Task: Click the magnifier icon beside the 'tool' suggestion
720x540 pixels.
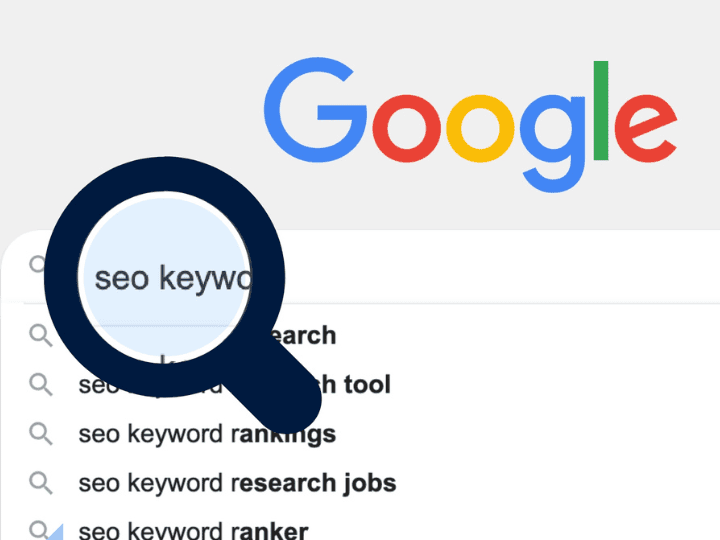Action: pyautogui.click(x=40, y=384)
